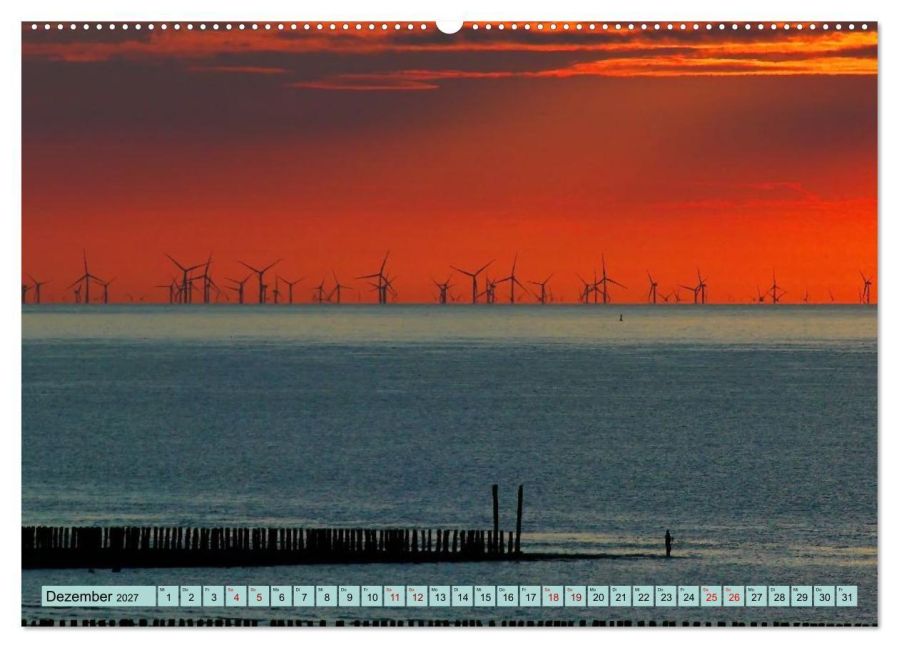Select red Sunday day 5 cell
Image resolution: width=899 pixels, height=648 pixels.
pyautogui.click(x=259, y=596)
